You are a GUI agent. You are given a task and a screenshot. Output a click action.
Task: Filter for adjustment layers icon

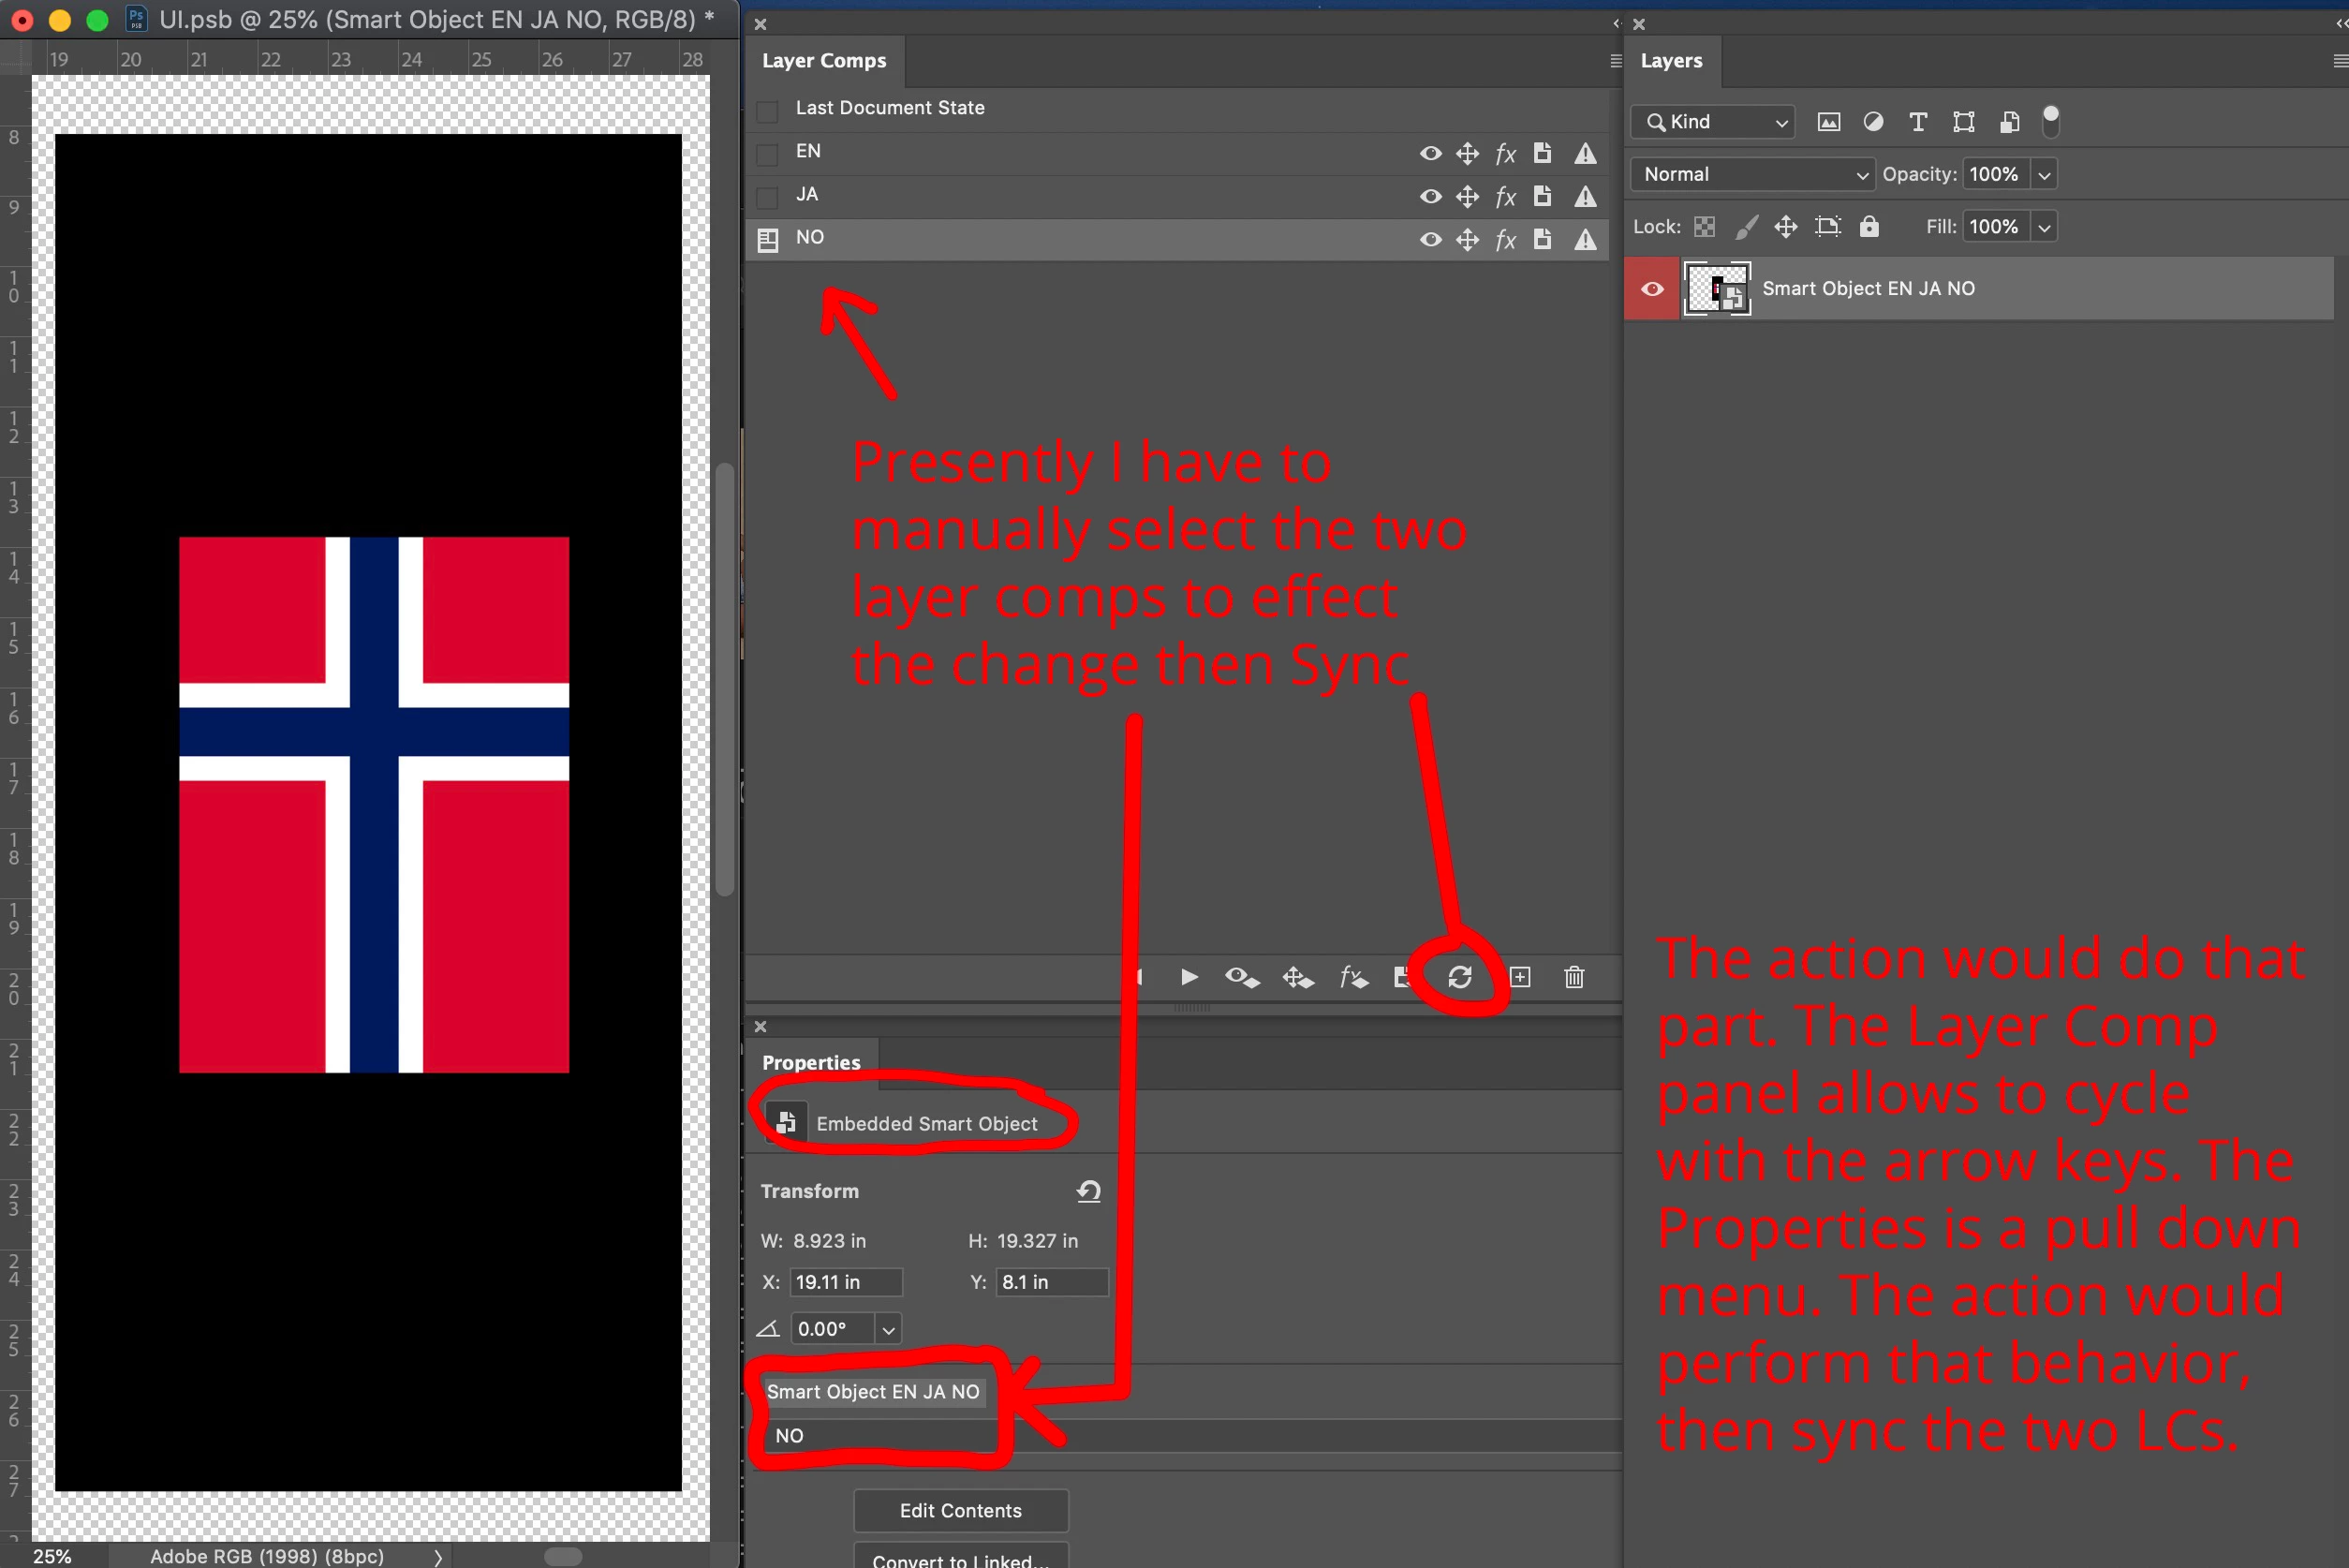pos(1873,122)
